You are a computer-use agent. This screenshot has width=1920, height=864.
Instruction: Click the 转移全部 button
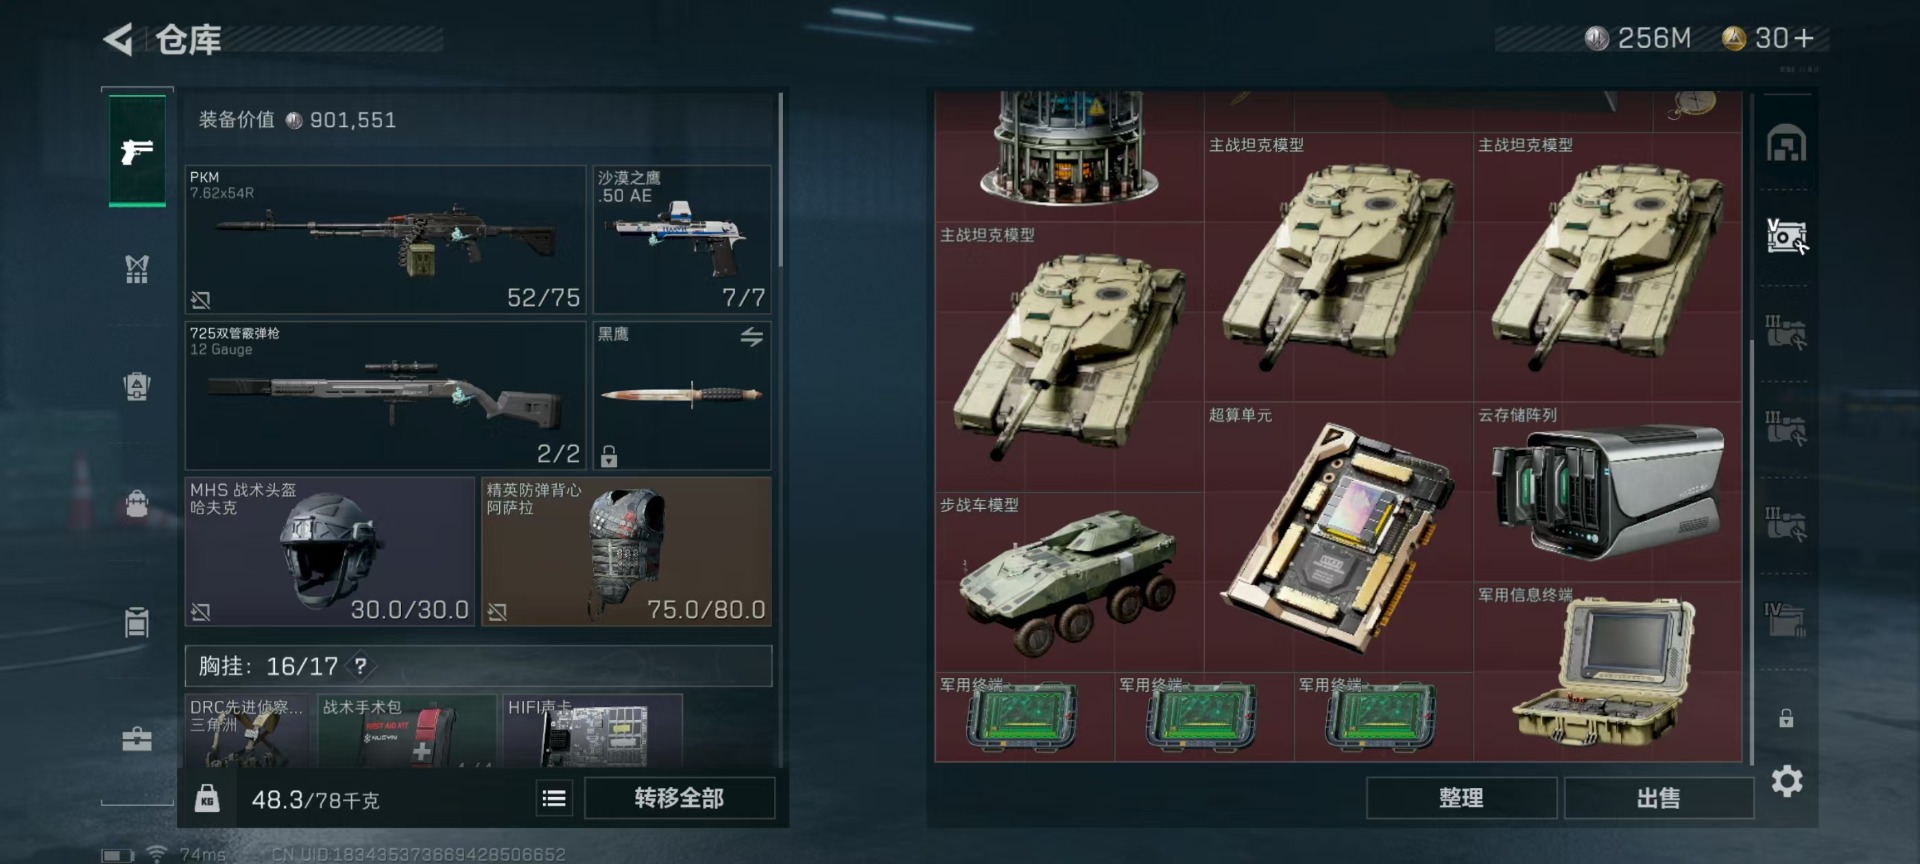(x=679, y=798)
